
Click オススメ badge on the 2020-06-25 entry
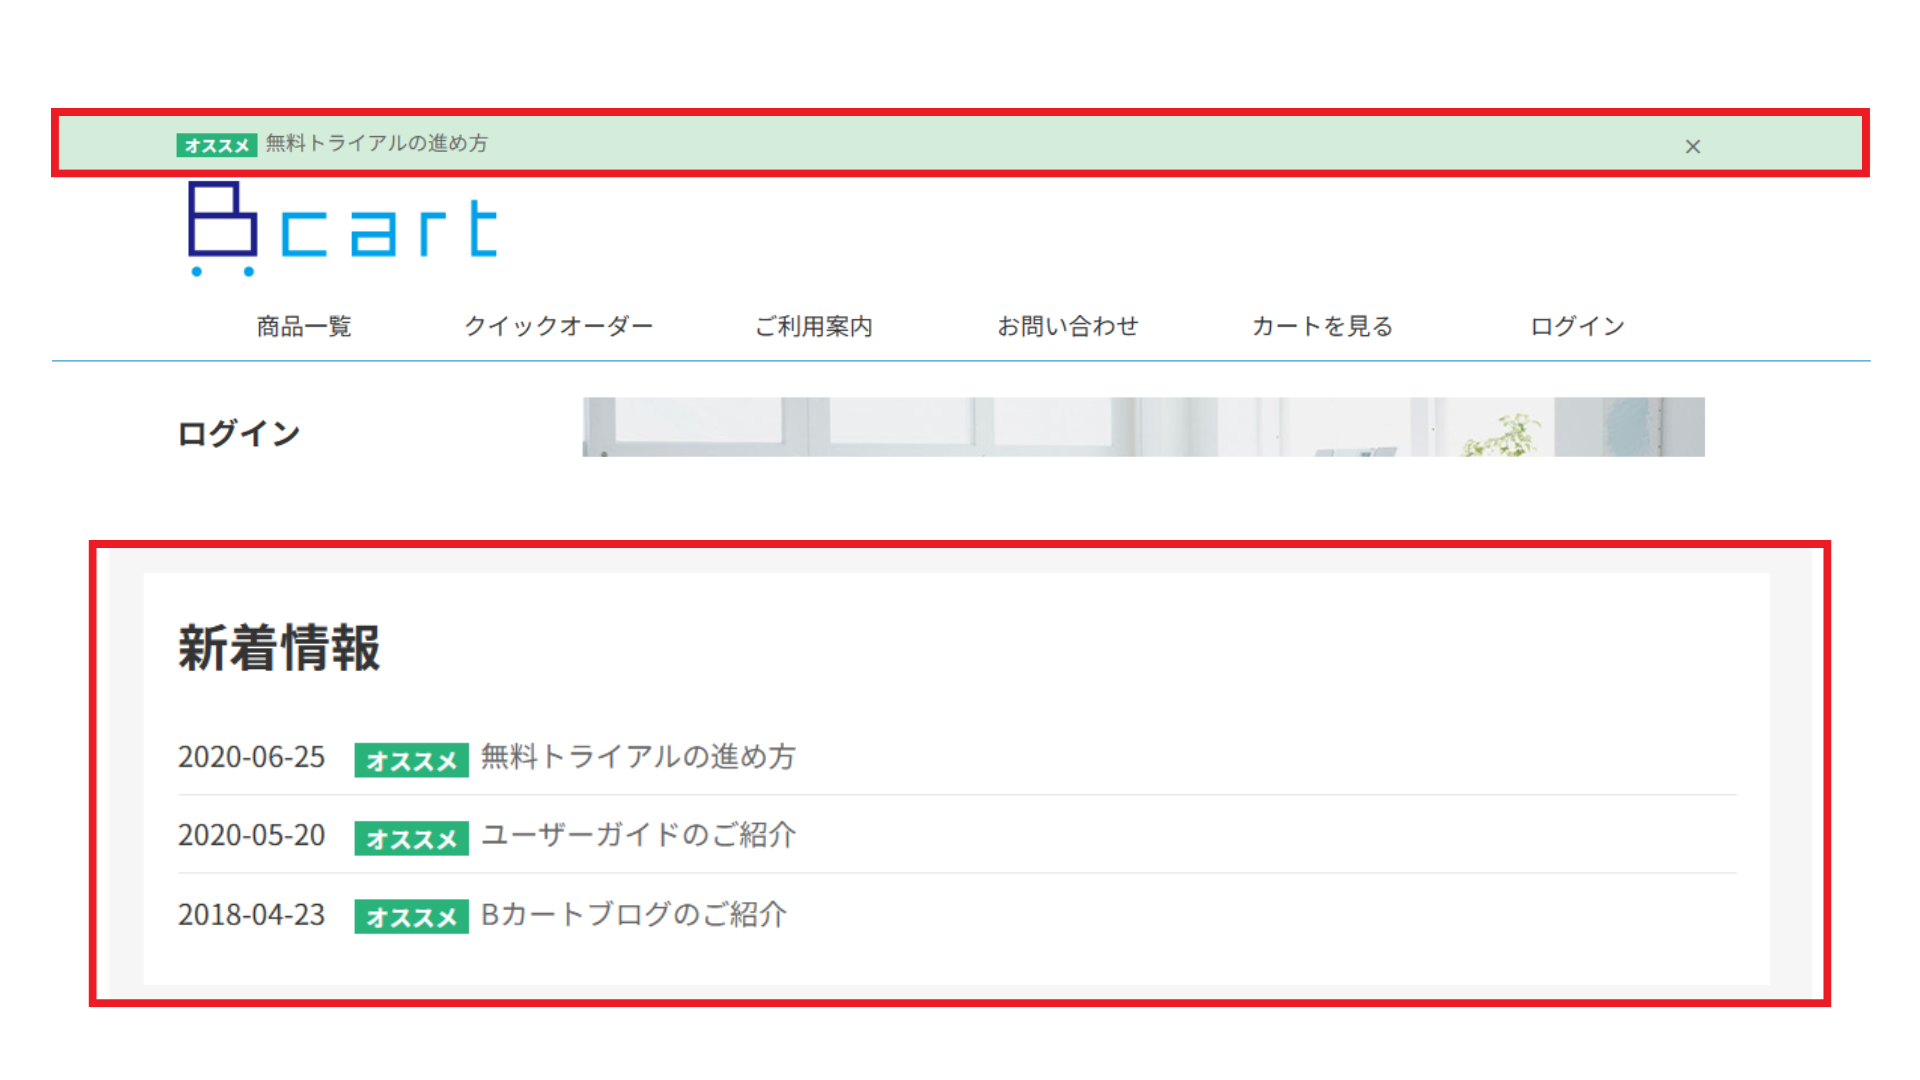click(411, 761)
